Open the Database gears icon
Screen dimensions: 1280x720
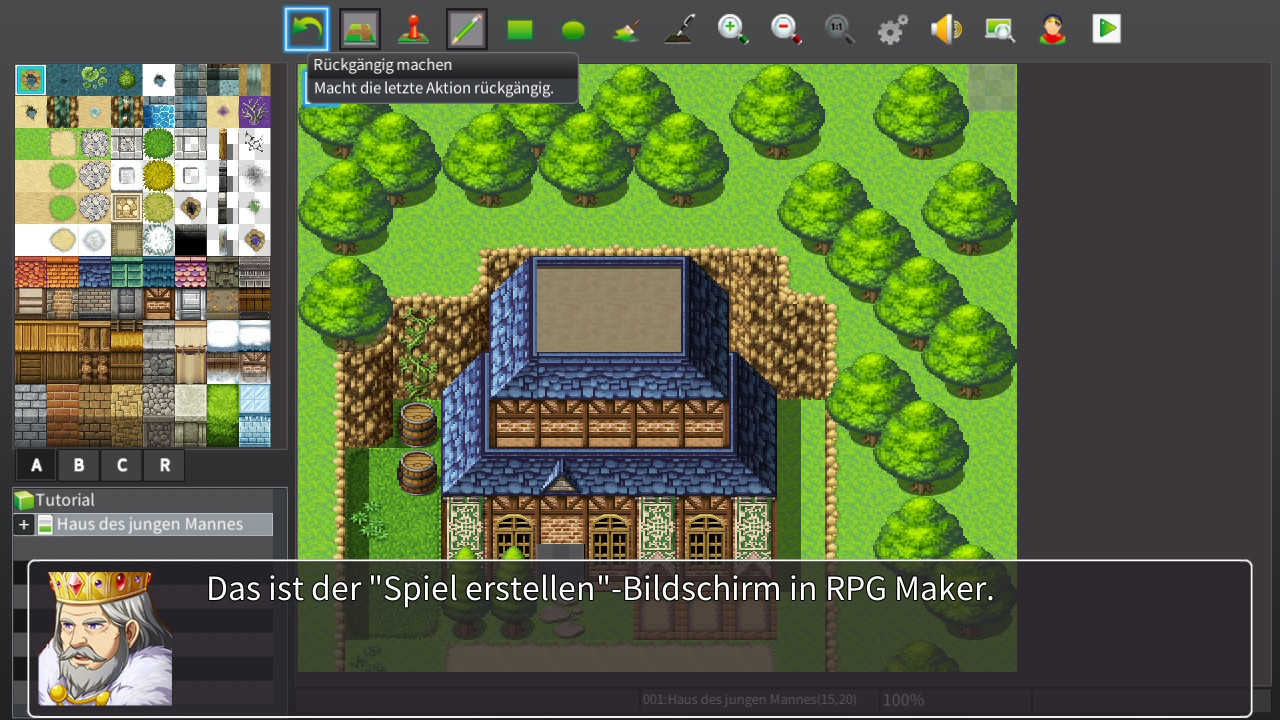(x=893, y=29)
